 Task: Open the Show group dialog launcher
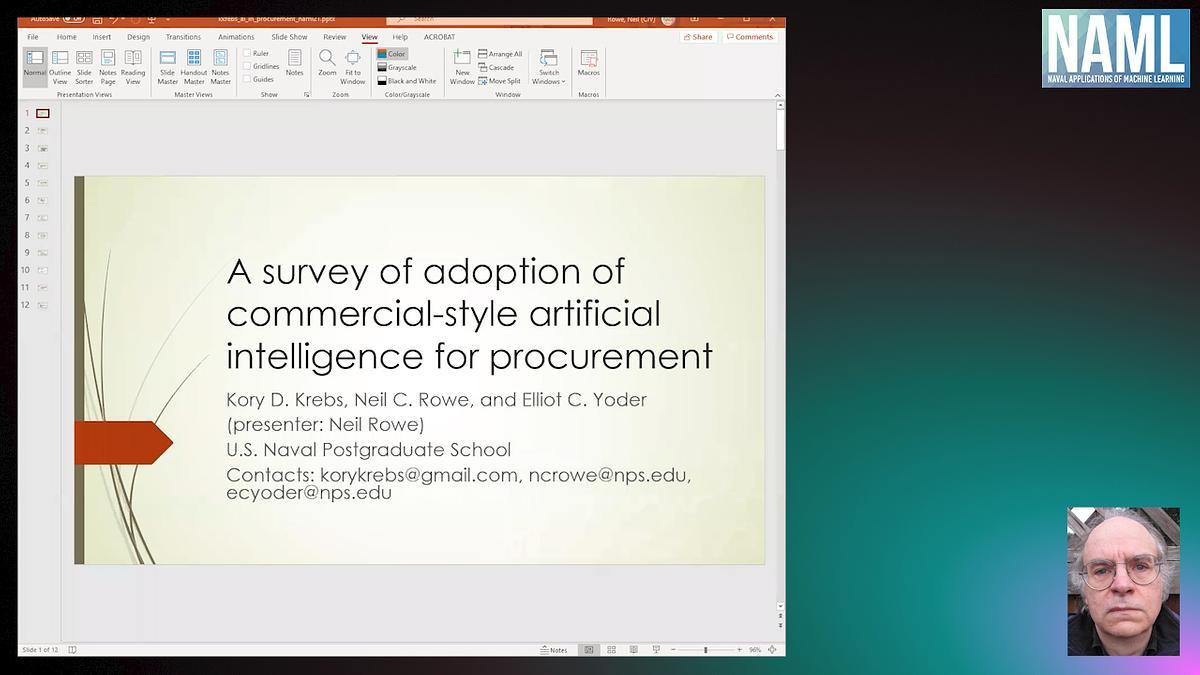[x=307, y=95]
